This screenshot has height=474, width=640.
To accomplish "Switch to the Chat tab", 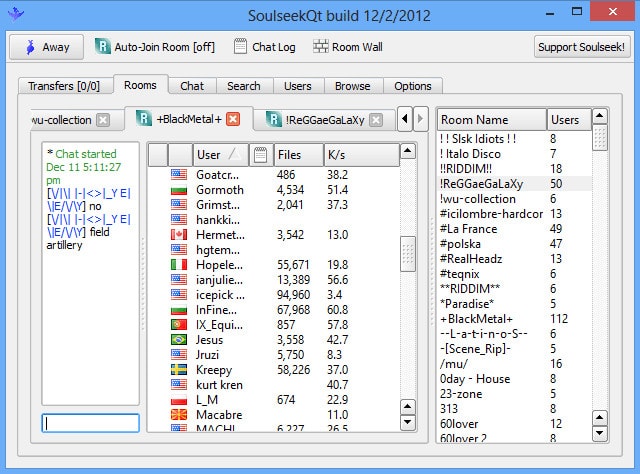I will tap(192, 86).
